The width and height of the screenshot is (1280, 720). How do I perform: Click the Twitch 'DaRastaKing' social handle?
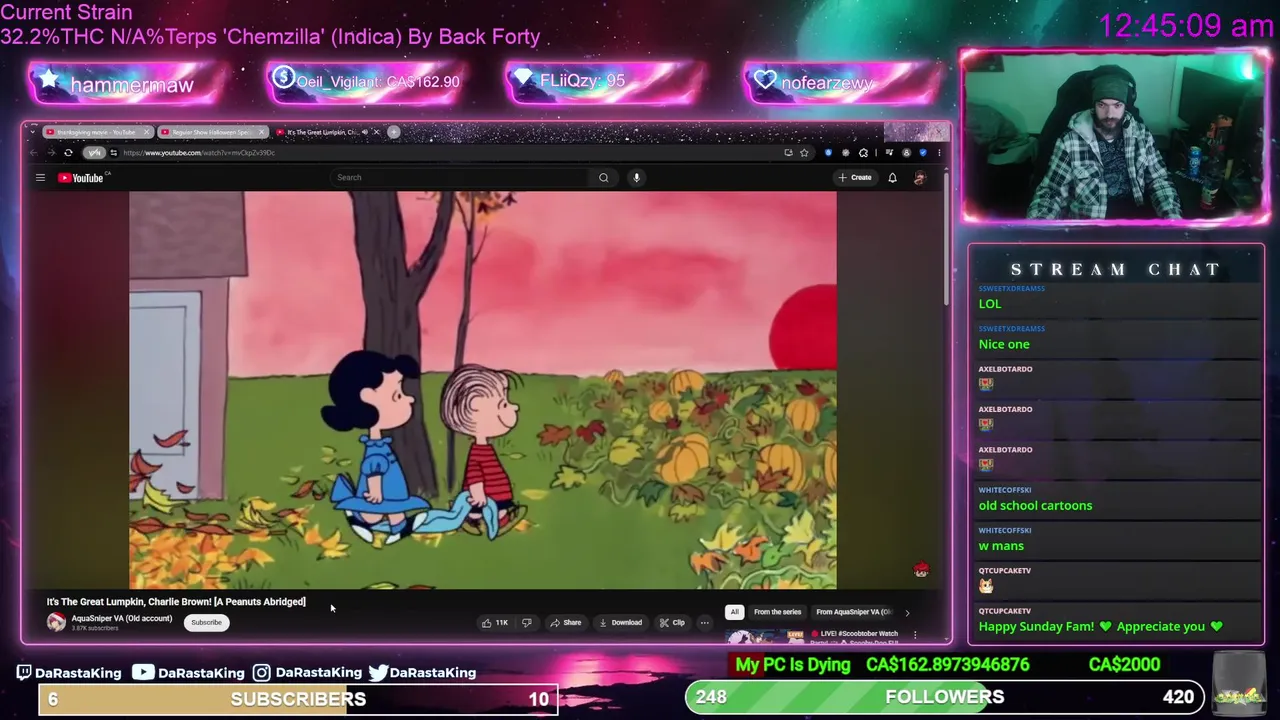tap(69, 673)
